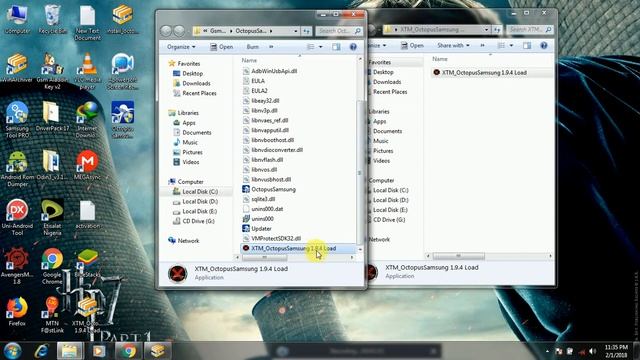Click Open in the right window toolbar
Viewport: 640px width, 360px height.
coord(412,46)
